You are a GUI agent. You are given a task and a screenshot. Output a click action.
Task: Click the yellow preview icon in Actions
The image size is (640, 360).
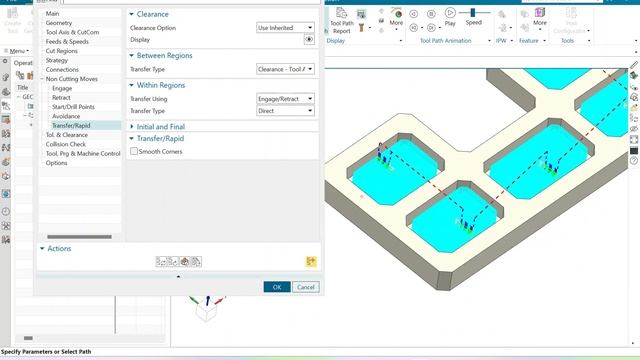(x=311, y=262)
